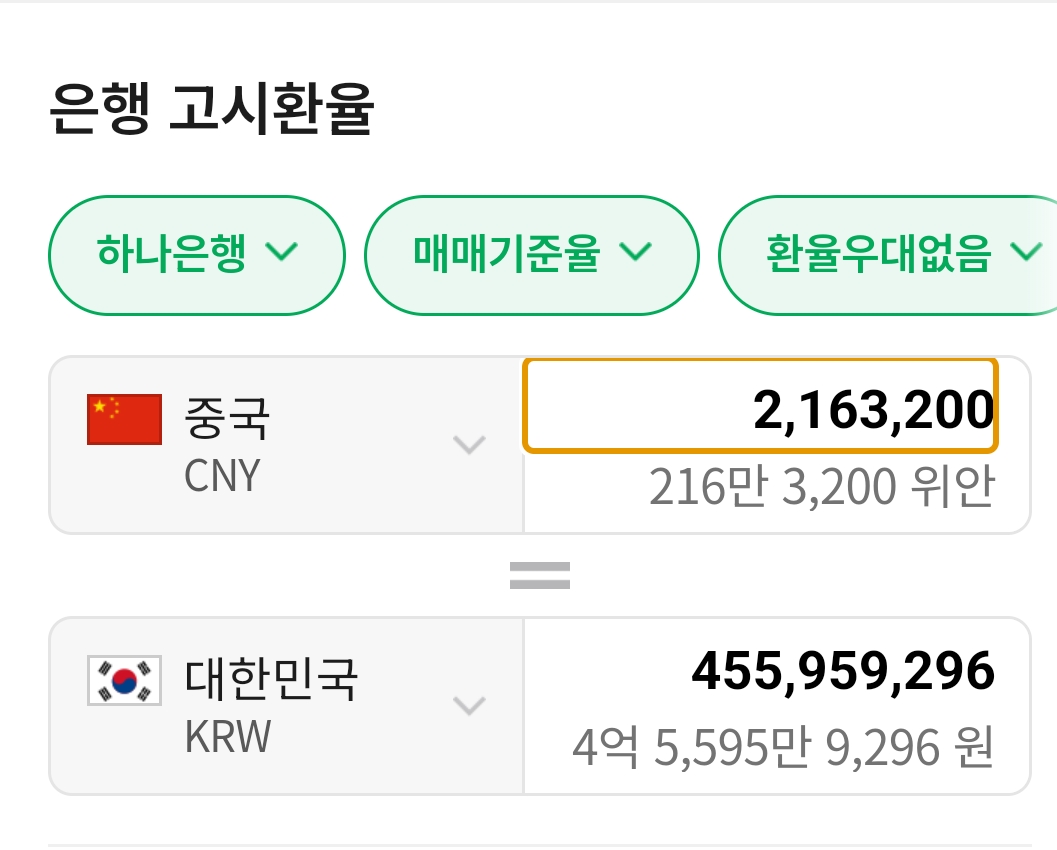Click the equals sign between currencies

(540, 574)
